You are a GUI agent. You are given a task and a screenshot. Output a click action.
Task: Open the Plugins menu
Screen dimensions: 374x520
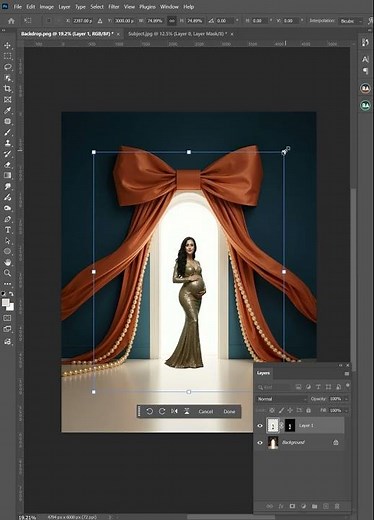pos(147,7)
